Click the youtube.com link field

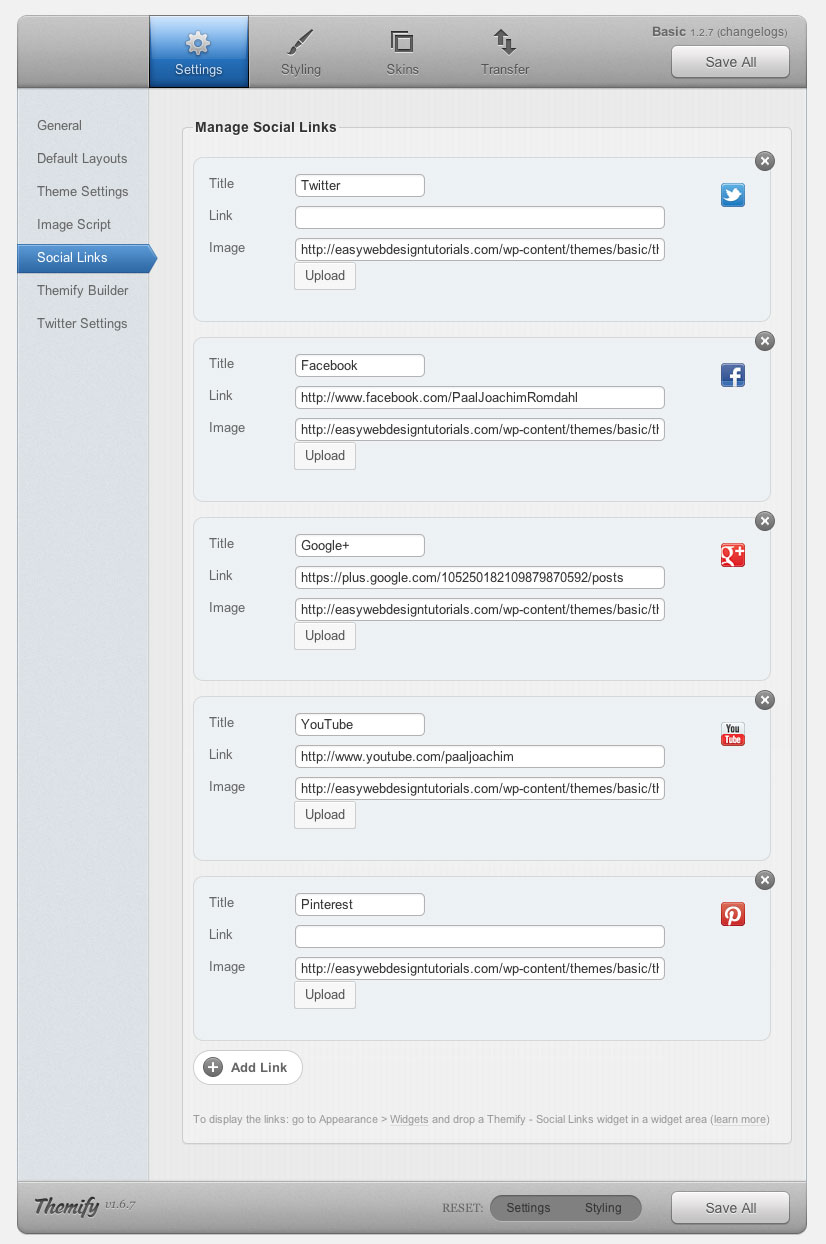click(x=480, y=756)
